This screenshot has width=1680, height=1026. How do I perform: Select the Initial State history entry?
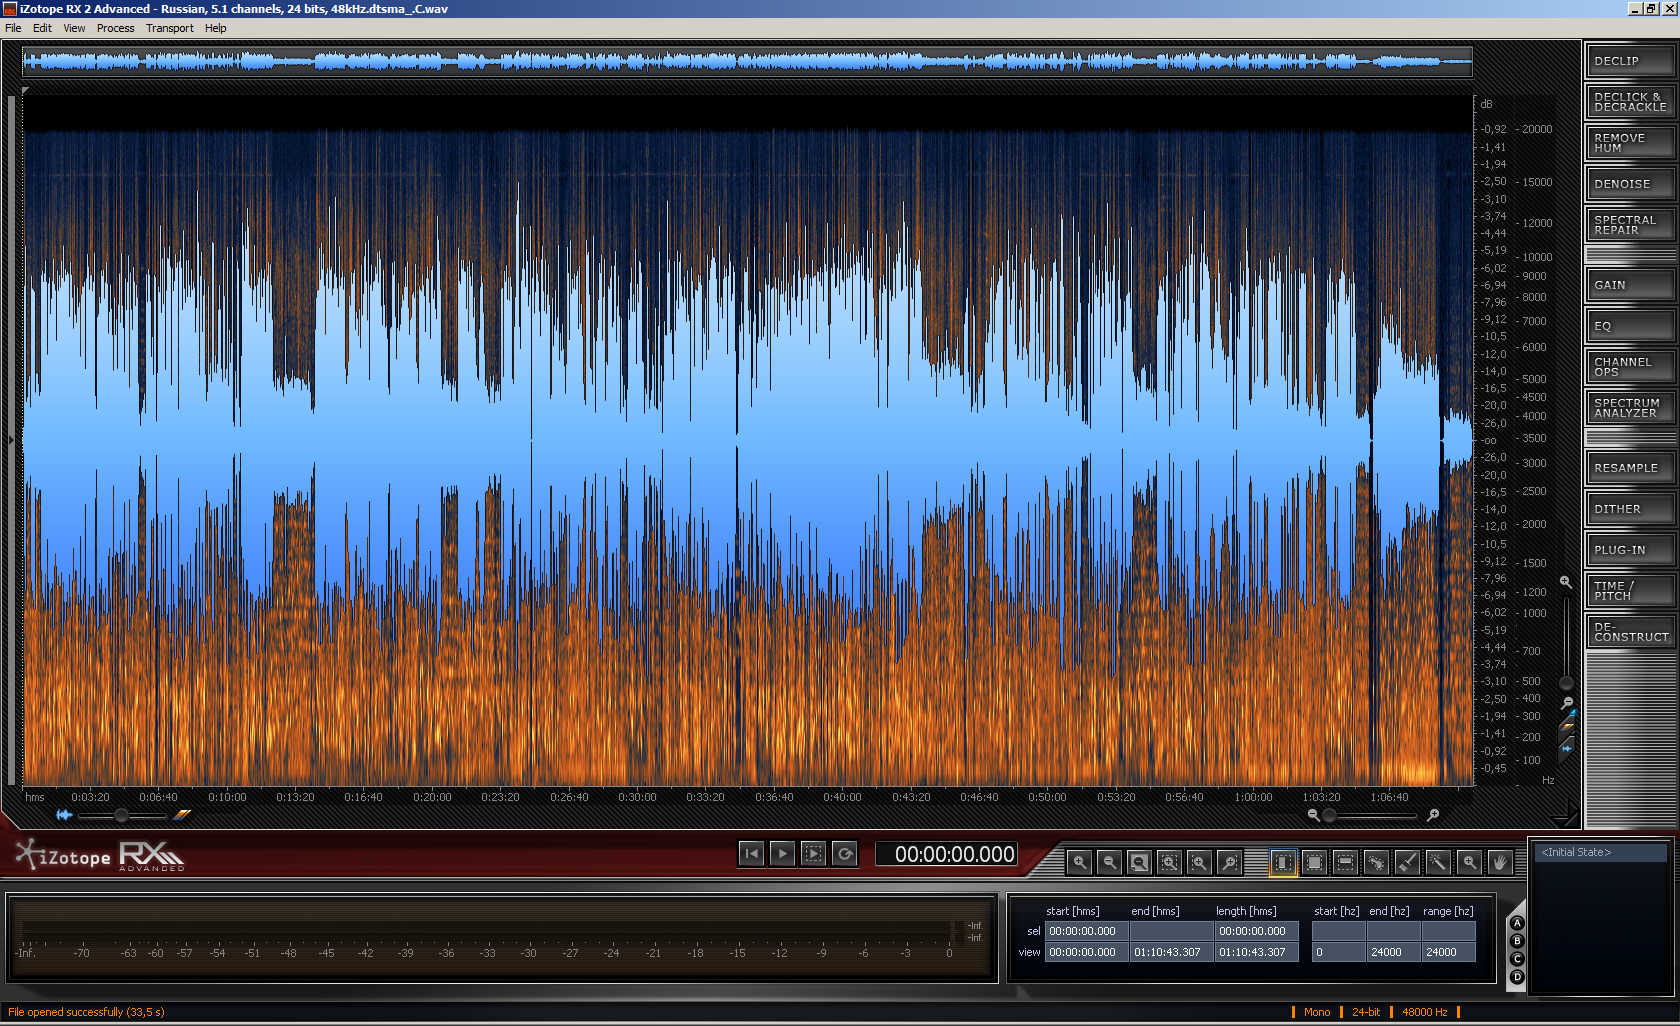[x=1600, y=852]
